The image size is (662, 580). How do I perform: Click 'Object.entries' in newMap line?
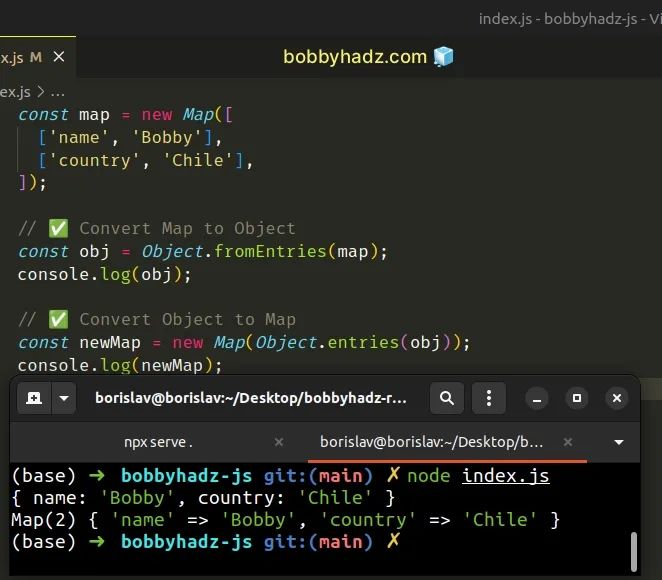pos(327,342)
